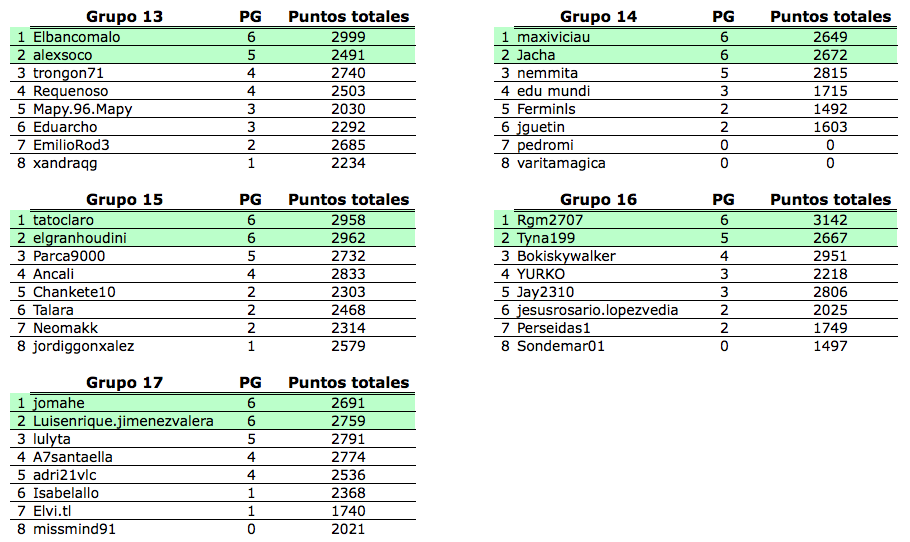
Task: Click the 3142 points value
Action: pyautogui.click(x=830, y=220)
